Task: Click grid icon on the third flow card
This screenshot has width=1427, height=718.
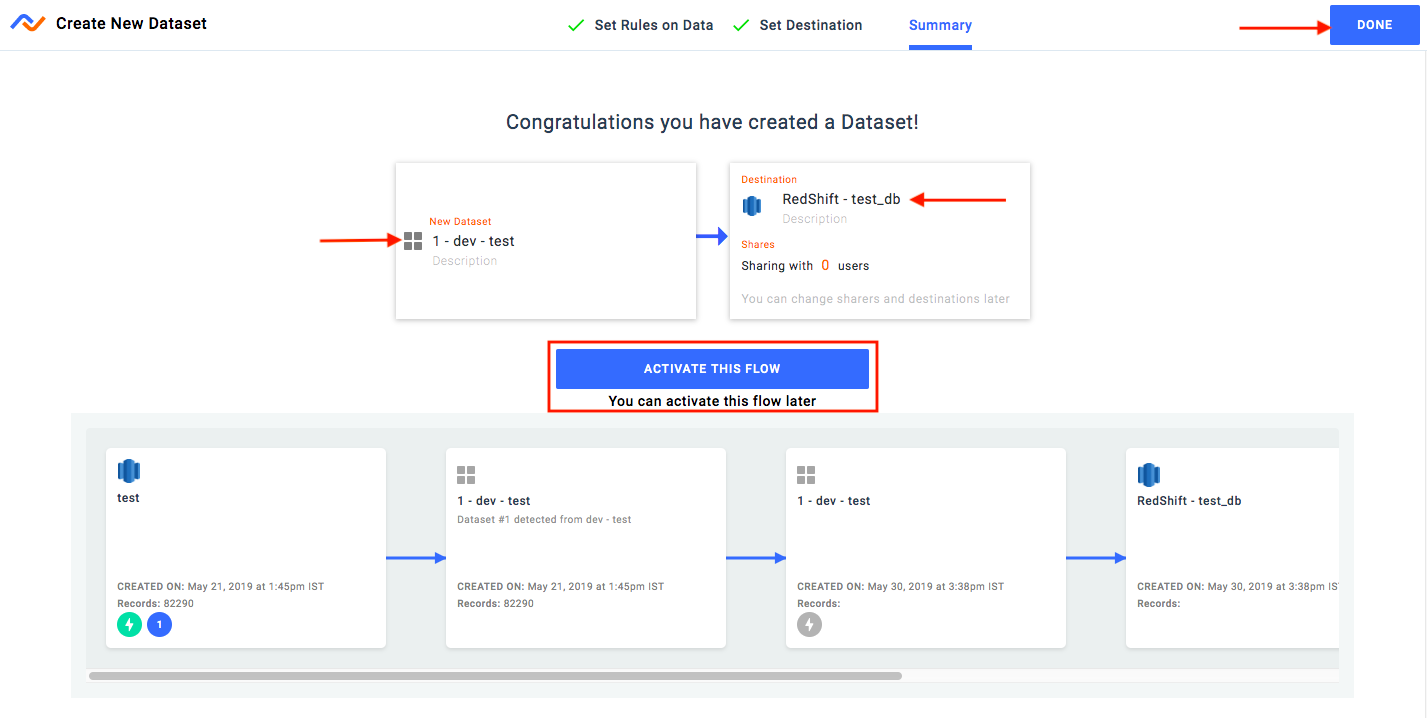Action: point(806,475)
